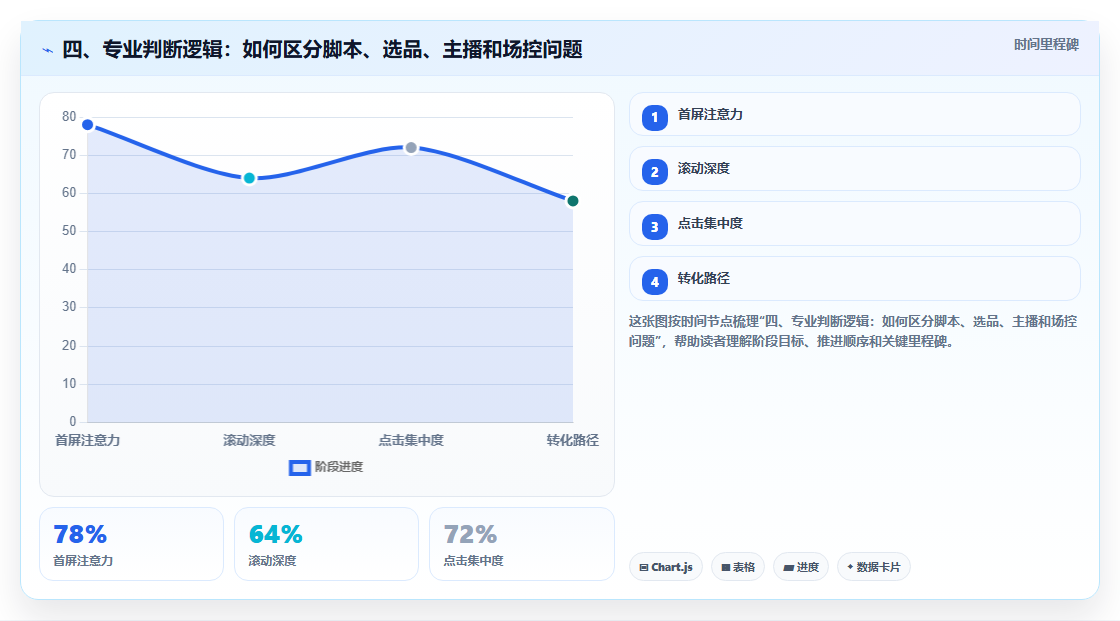
Task: Select the 滚动深度 data point on chart
Action: (x=249, y=178)
